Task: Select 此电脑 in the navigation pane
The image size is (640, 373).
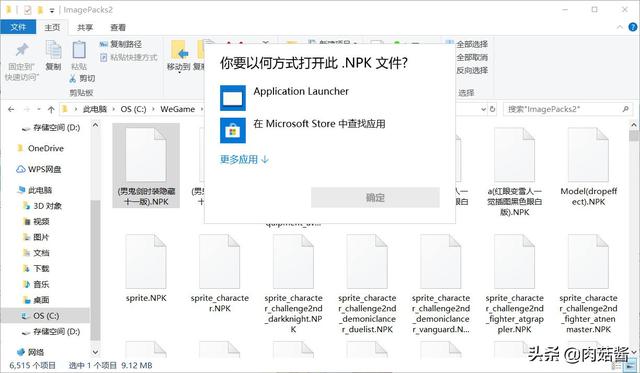Action: tap(40, 190)
